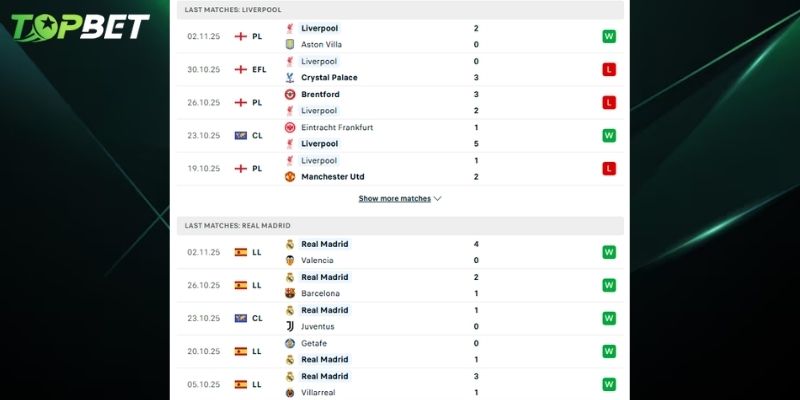
Task: Click the England flag beside EFL
Action: point(240,69)
